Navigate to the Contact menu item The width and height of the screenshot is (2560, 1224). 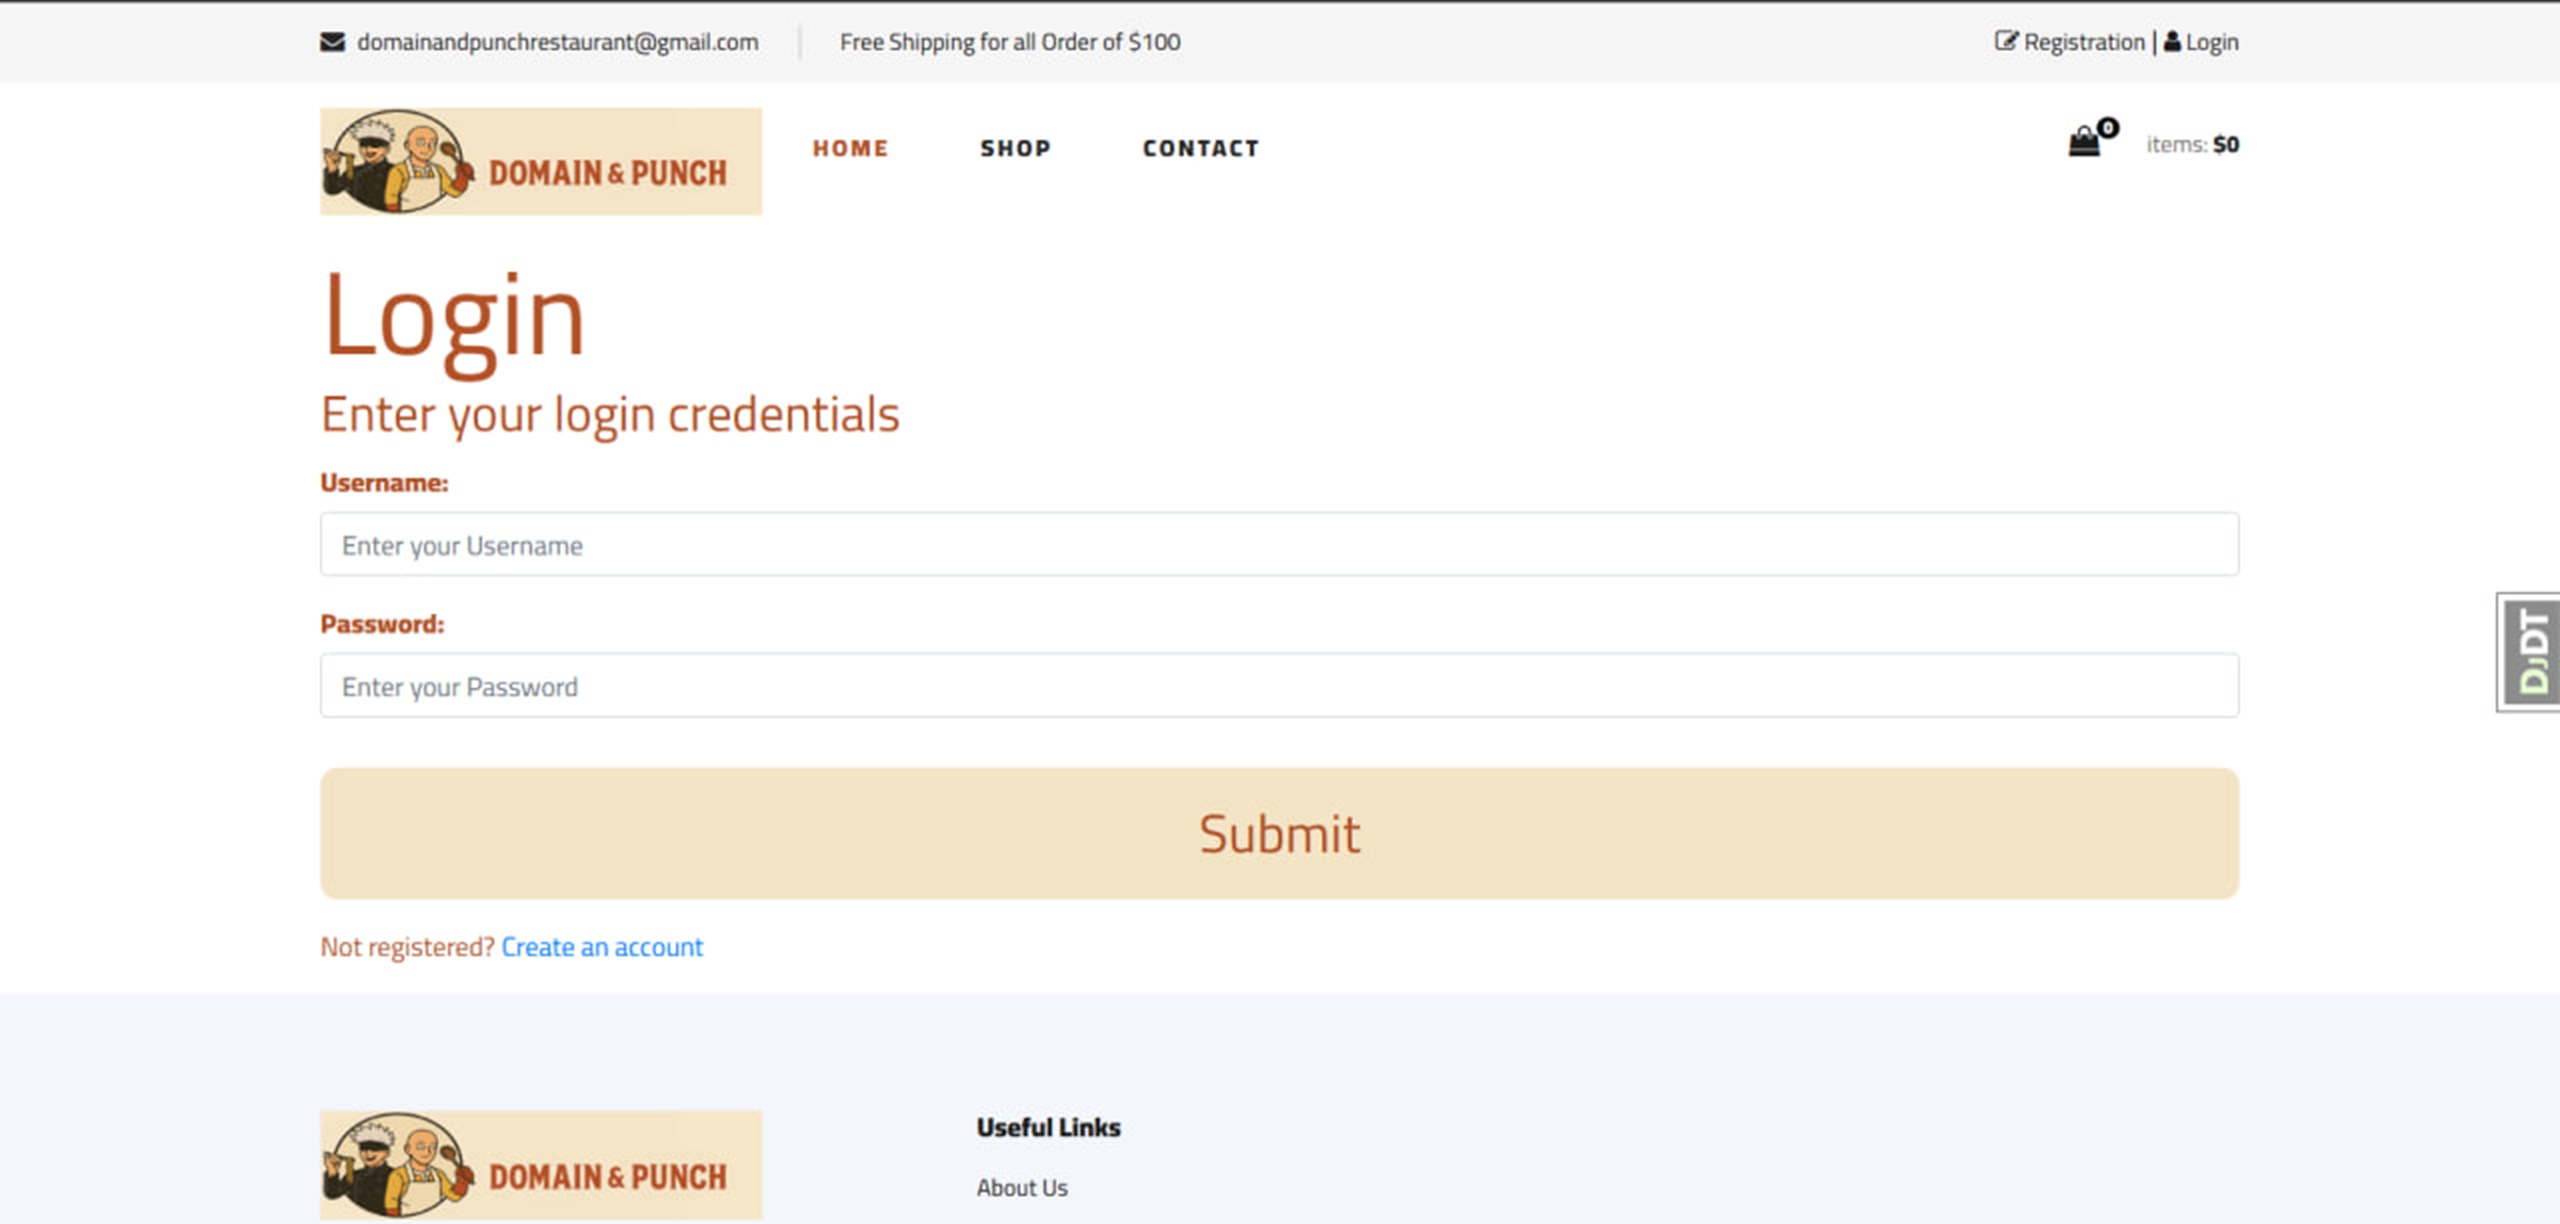click(x=1201, y=148)
